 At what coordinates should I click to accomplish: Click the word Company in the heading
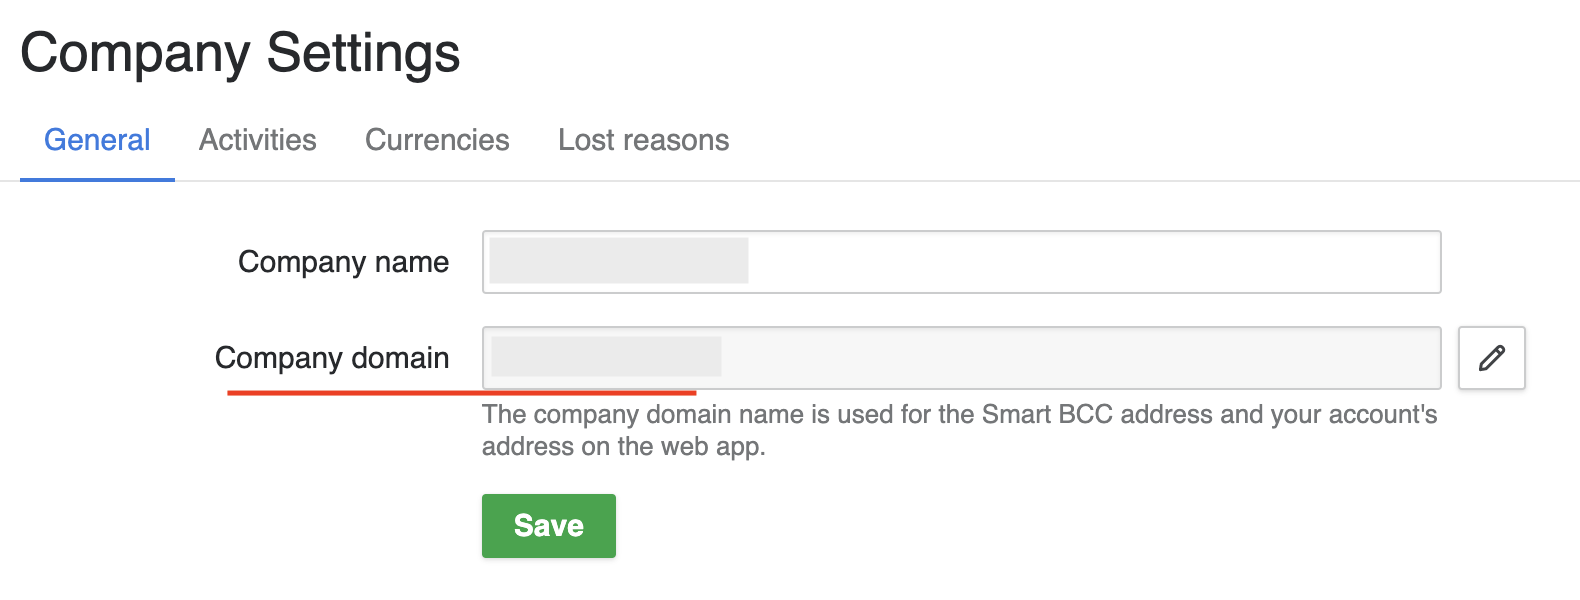[135, 53]
